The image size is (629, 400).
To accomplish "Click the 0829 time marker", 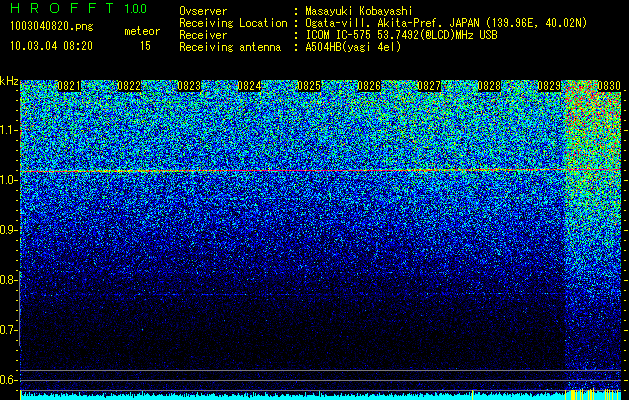I will point(549,86).
